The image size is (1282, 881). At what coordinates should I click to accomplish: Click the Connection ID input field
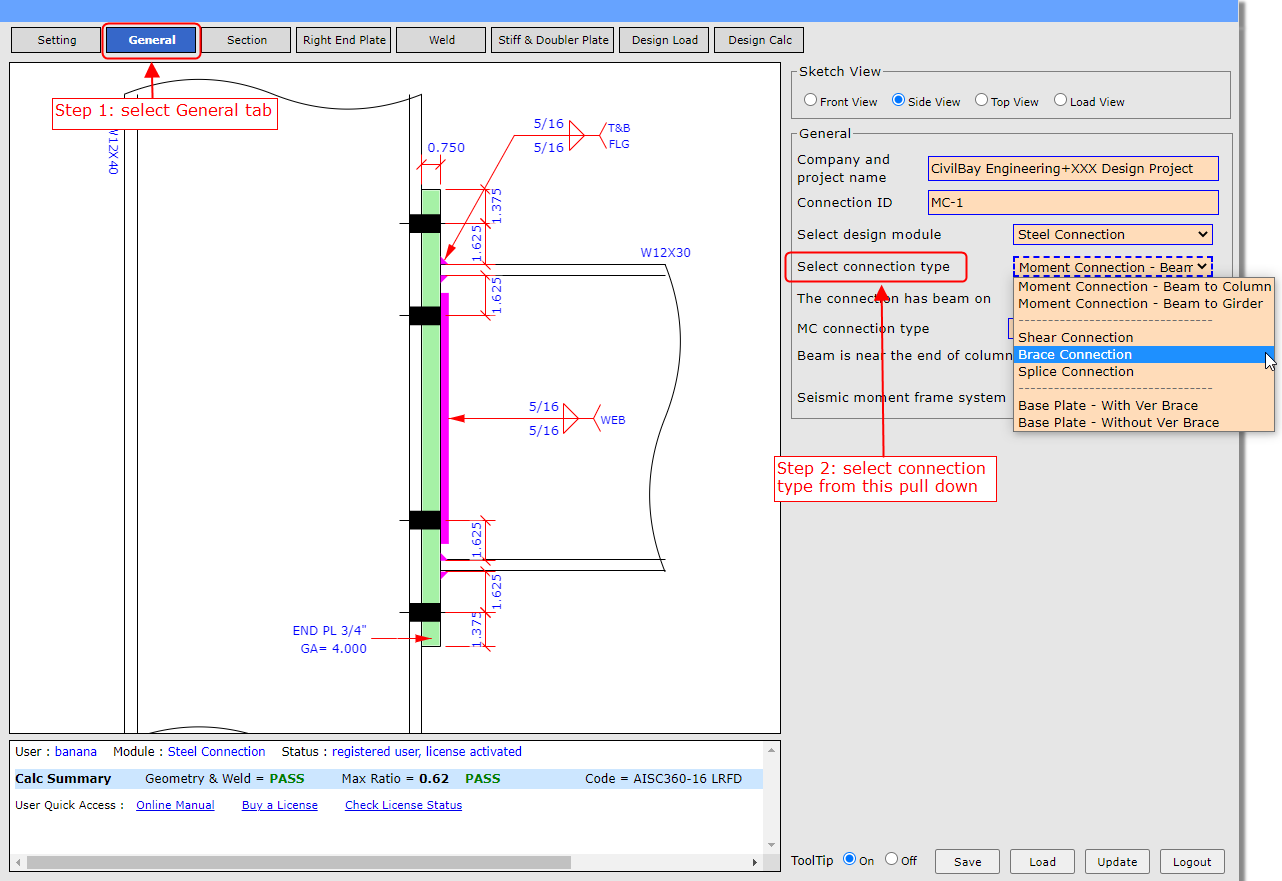pyautogui.click(x=1073, y=203)
